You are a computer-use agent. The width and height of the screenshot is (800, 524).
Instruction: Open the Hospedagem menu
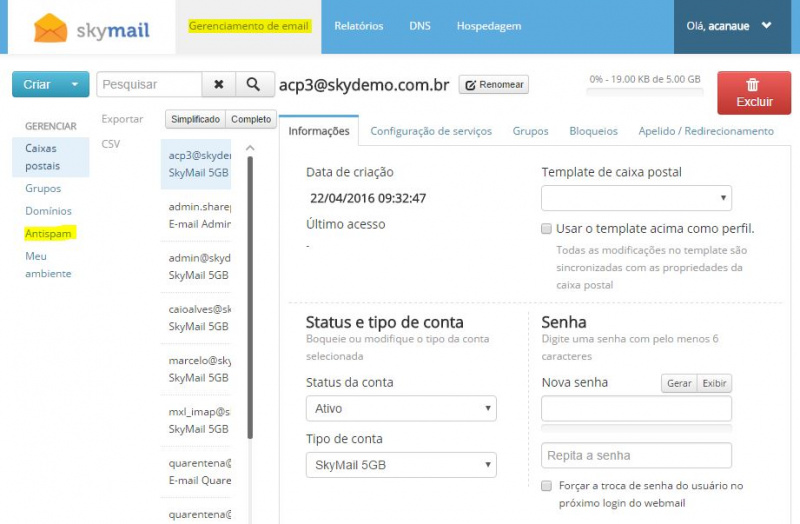click(x=489, y=26)
